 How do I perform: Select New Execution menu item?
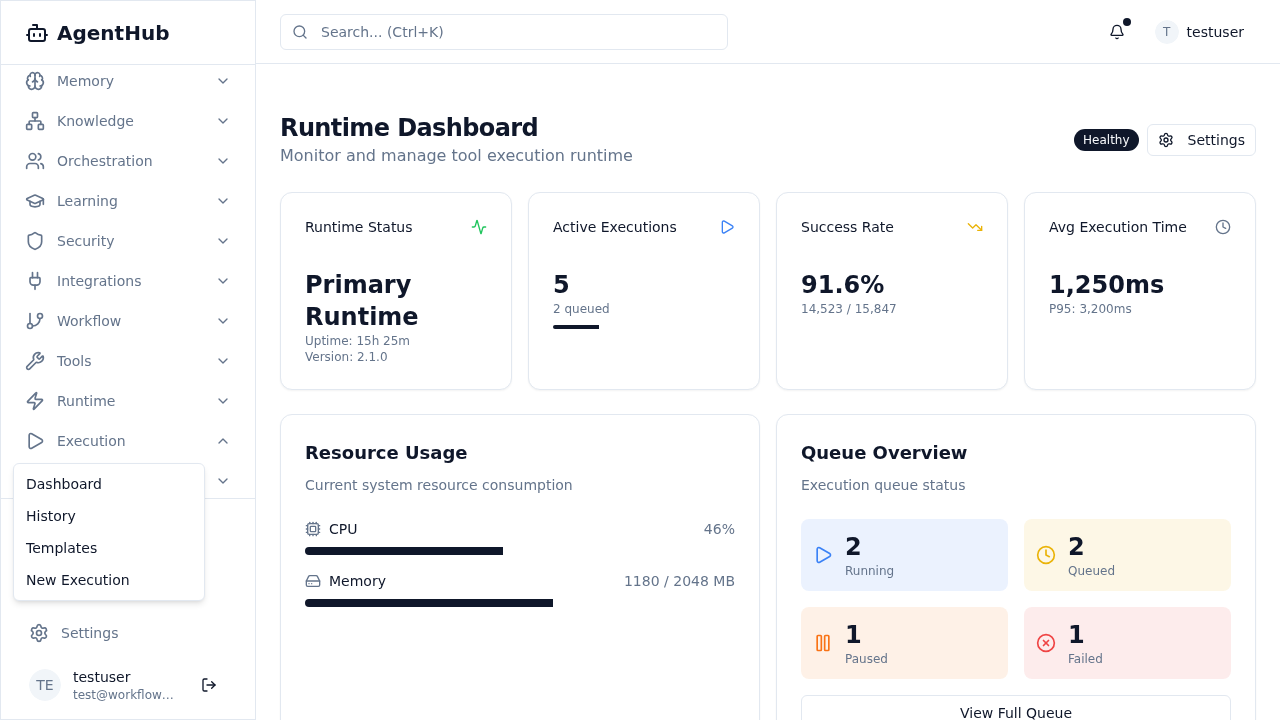coord(78,580)
